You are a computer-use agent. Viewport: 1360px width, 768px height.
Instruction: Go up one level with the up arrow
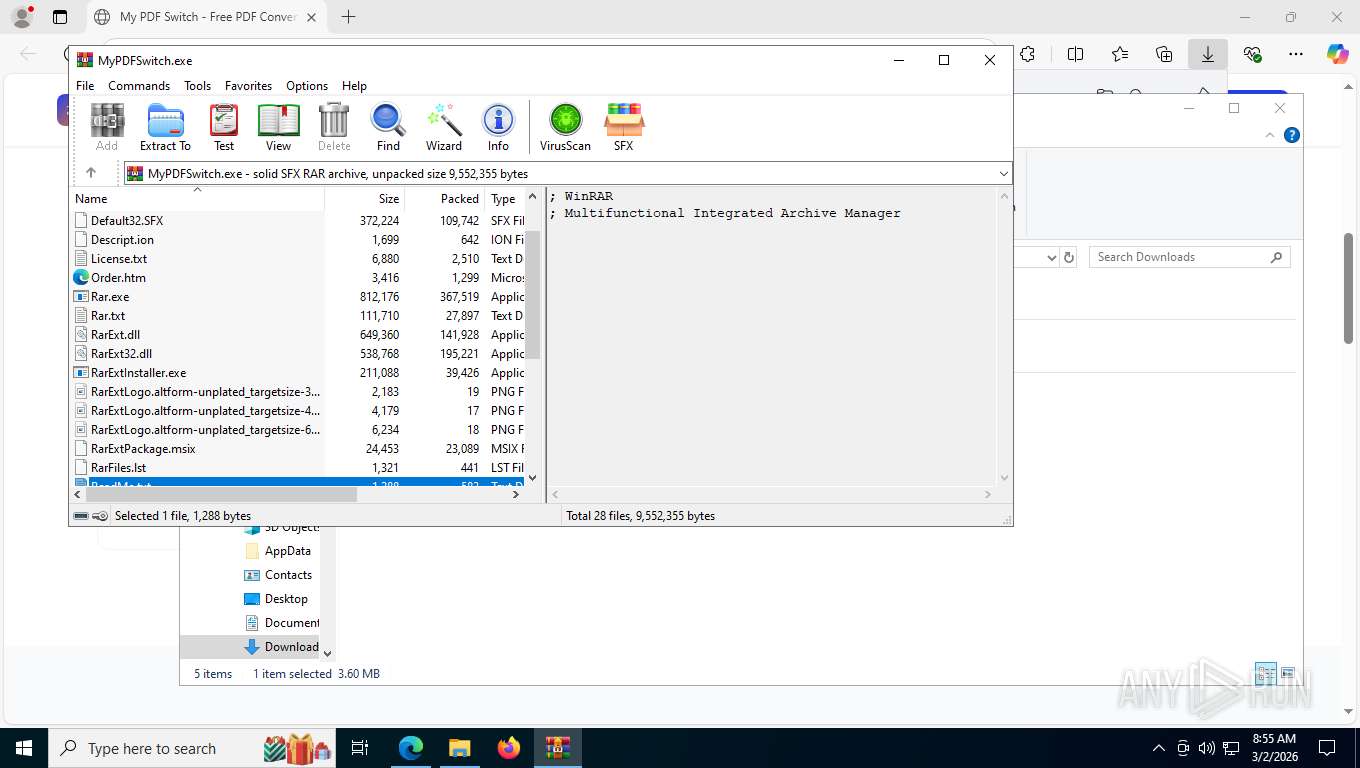click(90, 173)
